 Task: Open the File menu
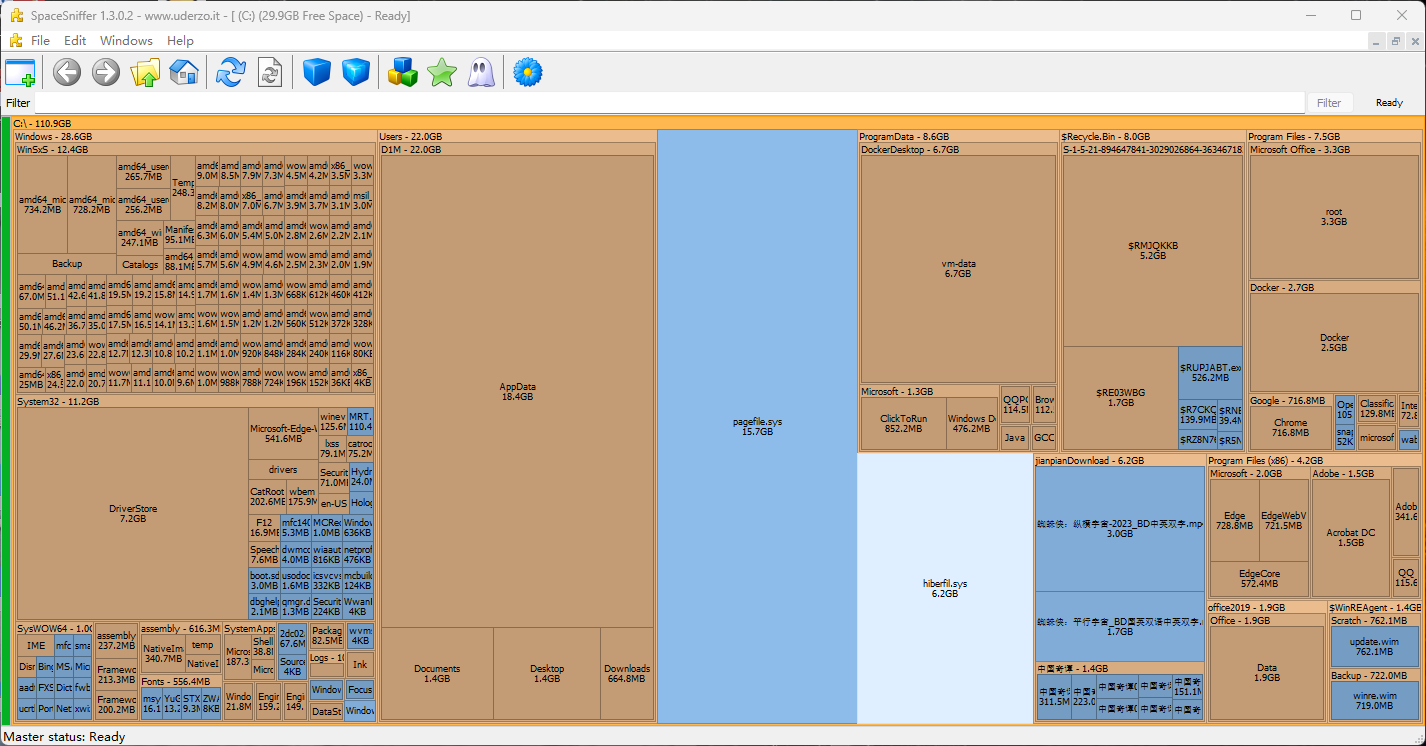tap(40, 41)
